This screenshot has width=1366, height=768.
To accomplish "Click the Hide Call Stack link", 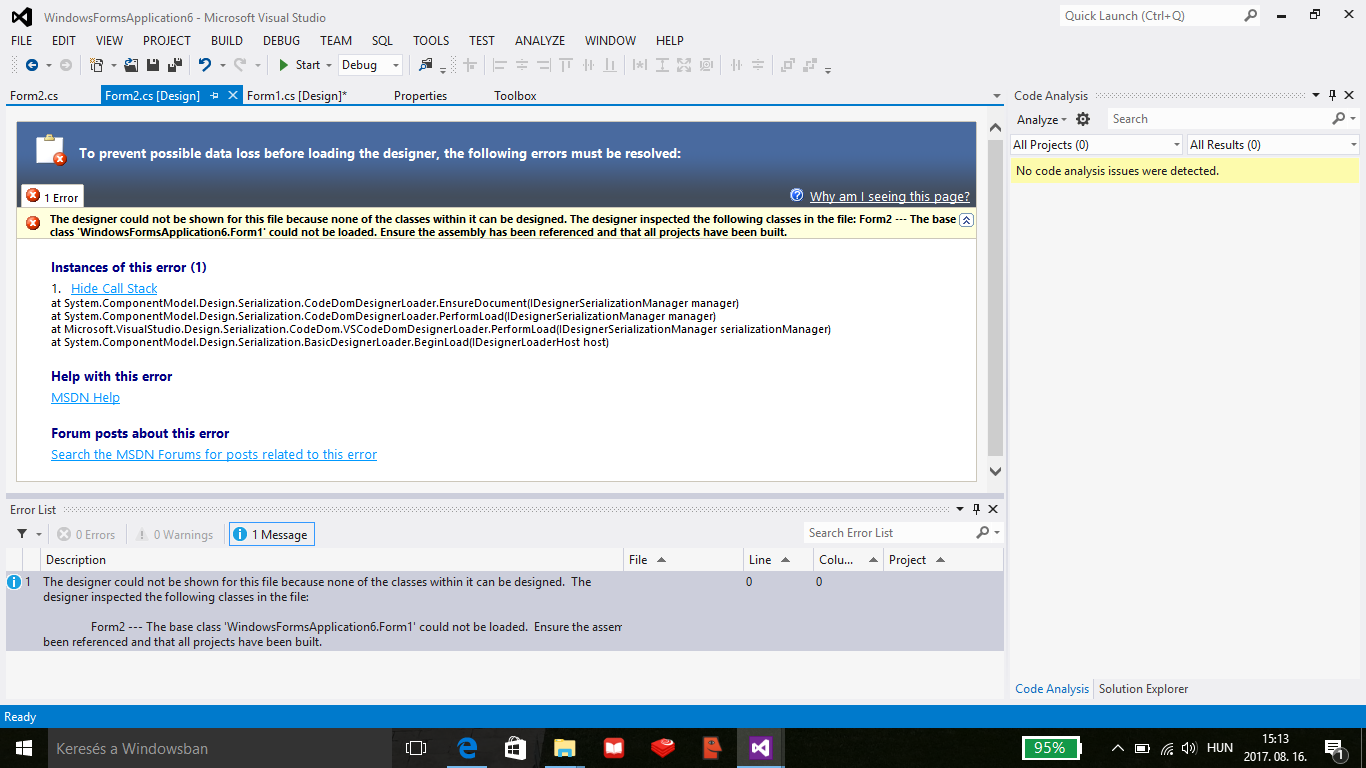I will 114,288.
